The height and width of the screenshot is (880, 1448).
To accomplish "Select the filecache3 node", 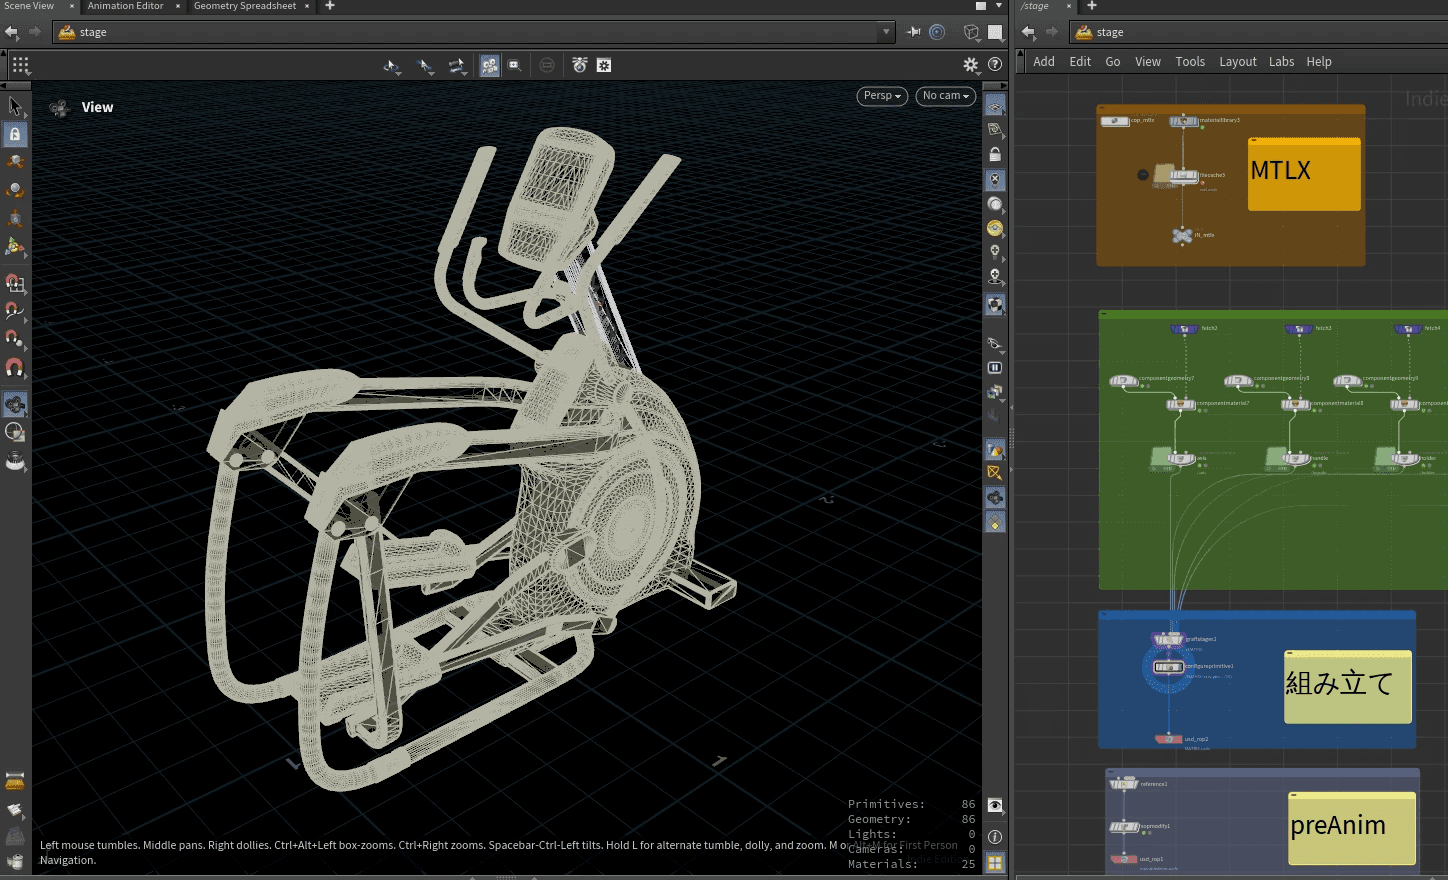I will coord(1184,176).
